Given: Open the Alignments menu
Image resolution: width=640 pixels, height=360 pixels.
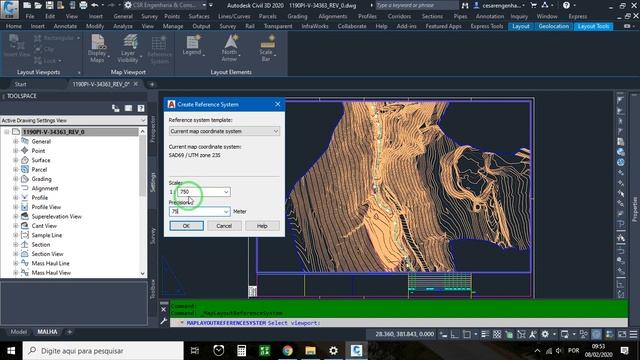Looking at the screenshot, I should coord(333,16).
